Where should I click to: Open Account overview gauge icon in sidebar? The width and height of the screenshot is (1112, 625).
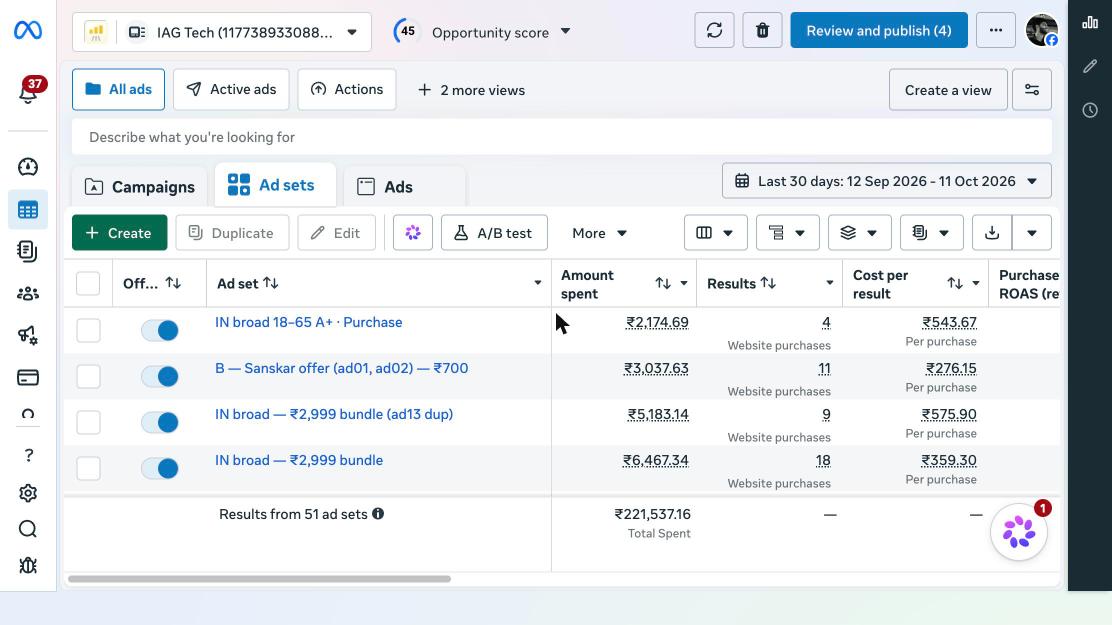pyautogui.click(x=28, y=167)
